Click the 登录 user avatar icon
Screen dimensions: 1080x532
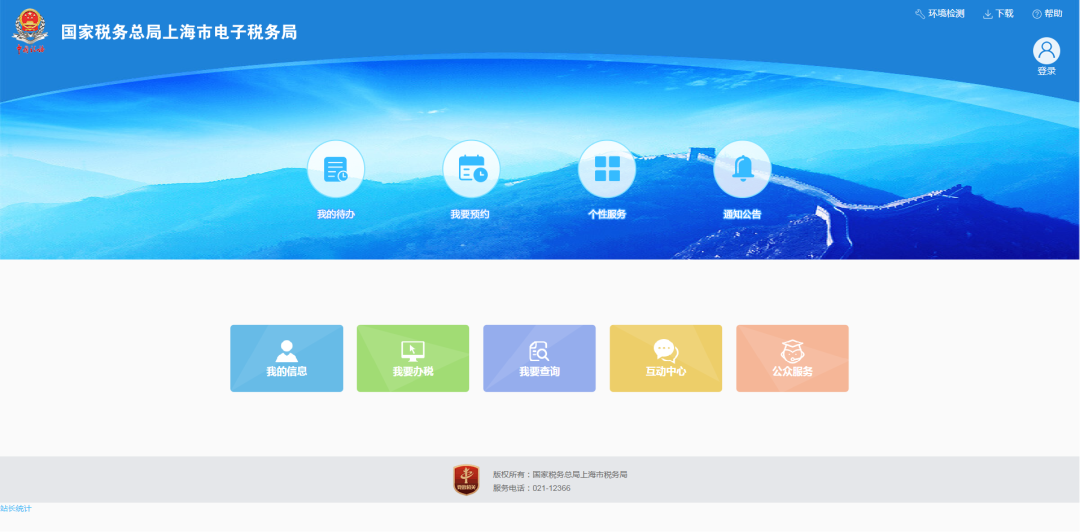point(1046,51)
